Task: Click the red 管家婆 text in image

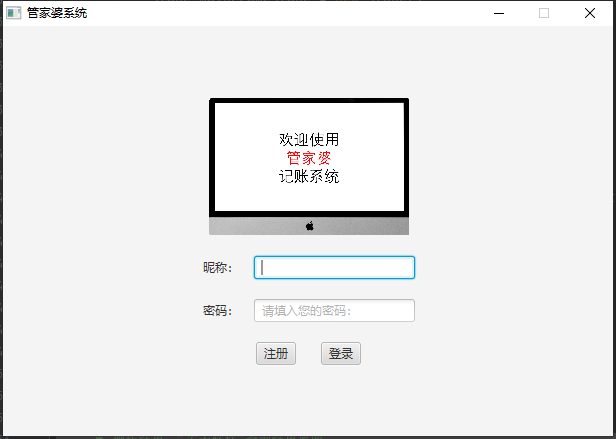Action: point(309,158)
